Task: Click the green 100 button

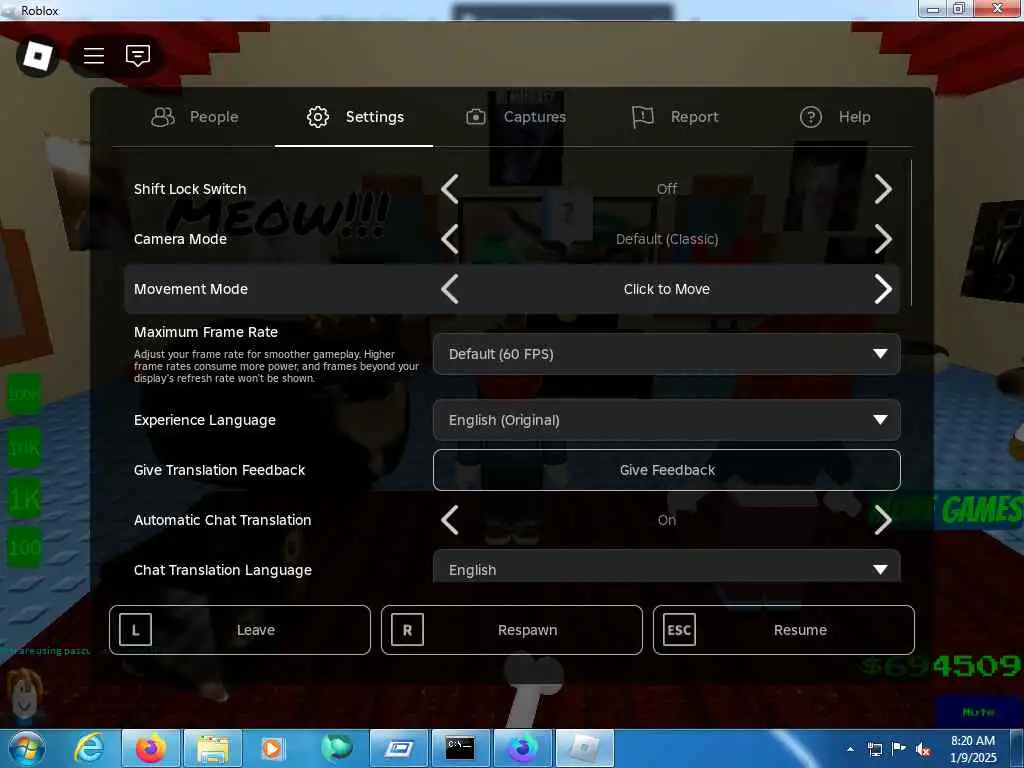Action: point(24,547)
